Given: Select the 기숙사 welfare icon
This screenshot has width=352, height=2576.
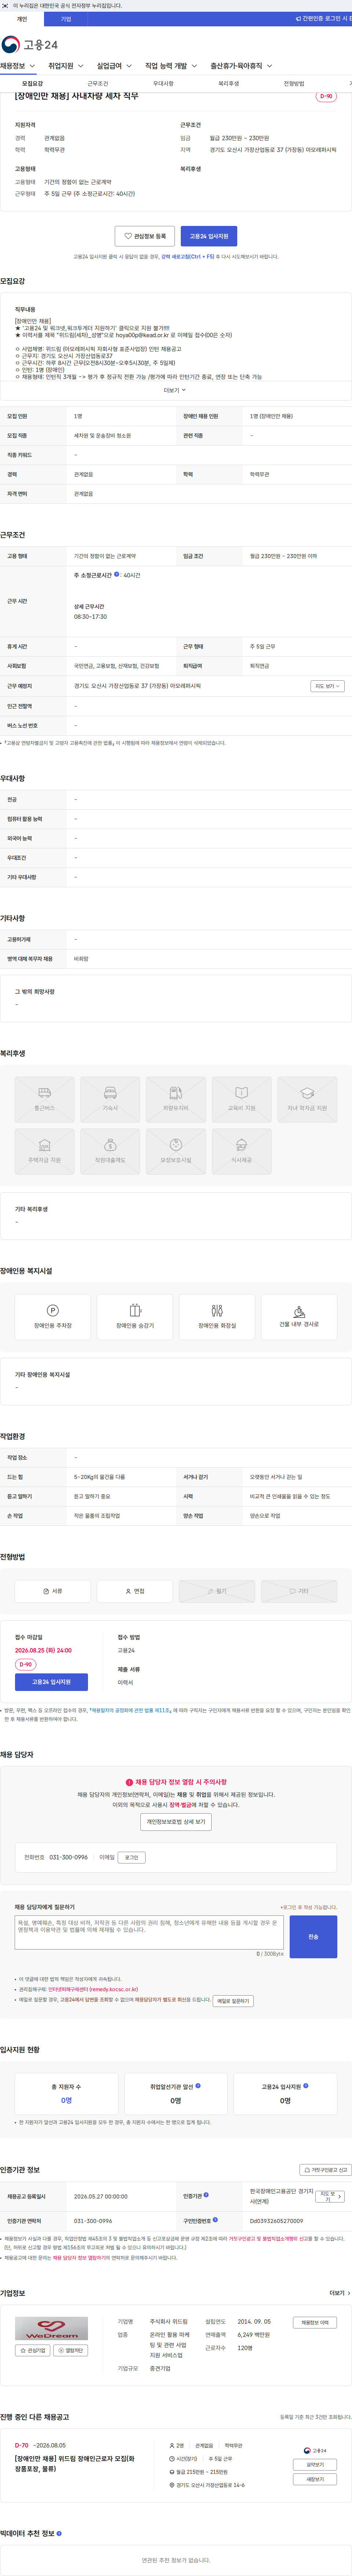Looking at the screenshot, I should tap(110, 1099).
